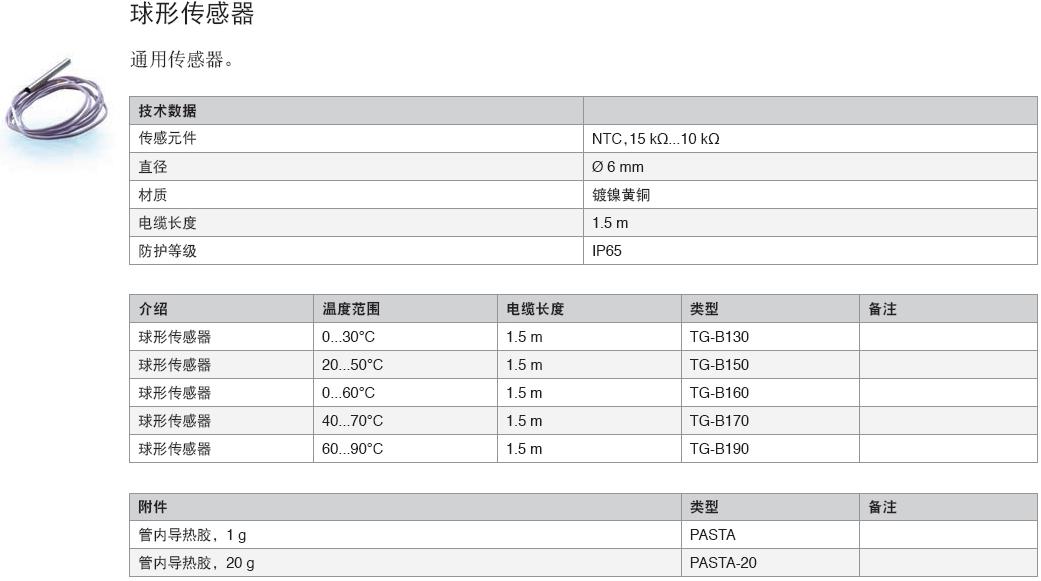Click the 温度范围 column header
Image resolution: width=1041 pixels, height=581 pixels.
tap(351, 309)
